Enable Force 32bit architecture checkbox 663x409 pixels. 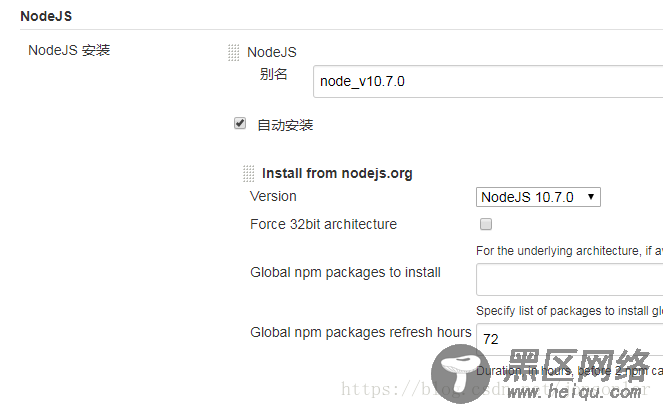point(486,224)
